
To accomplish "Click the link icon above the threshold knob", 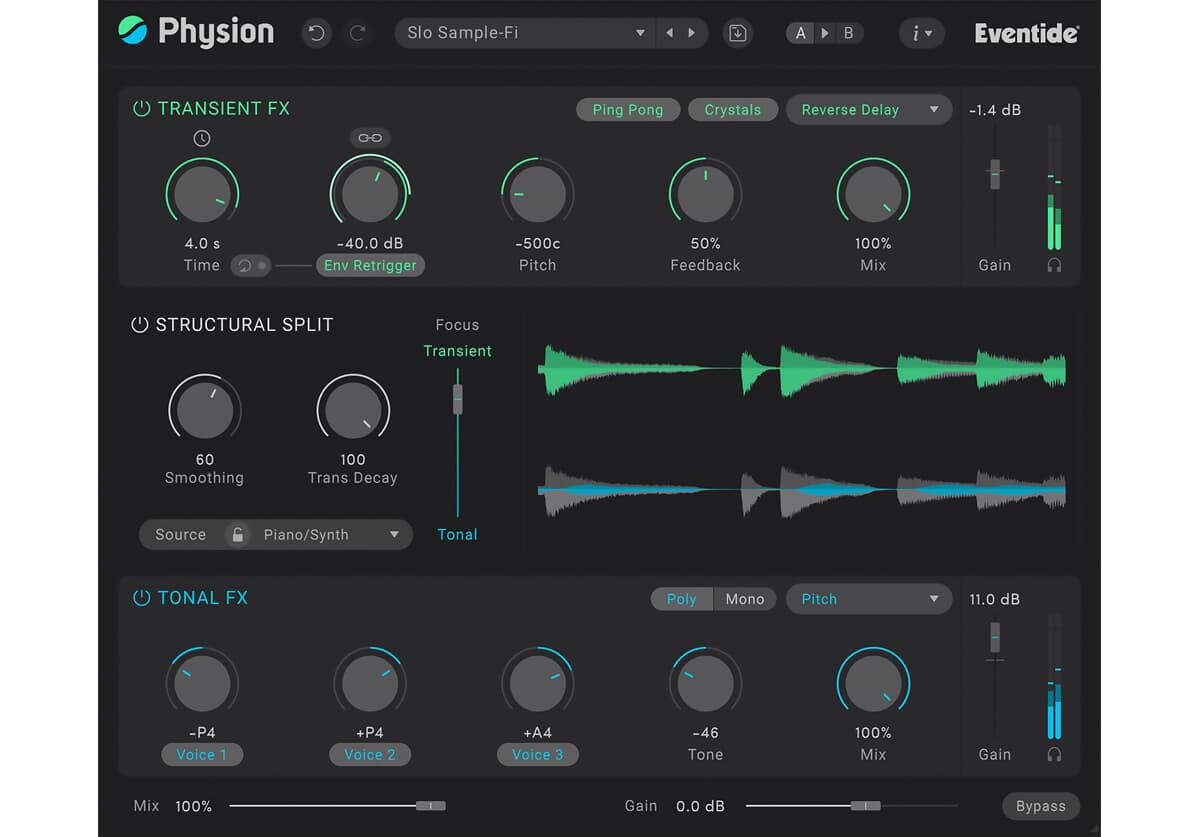I will 370,138.
